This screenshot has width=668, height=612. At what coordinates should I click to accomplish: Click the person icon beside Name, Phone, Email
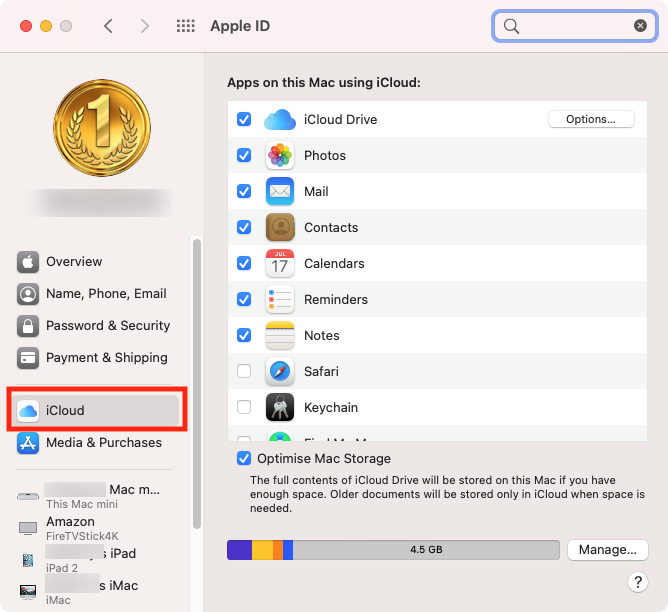click(x=28, y=294)
